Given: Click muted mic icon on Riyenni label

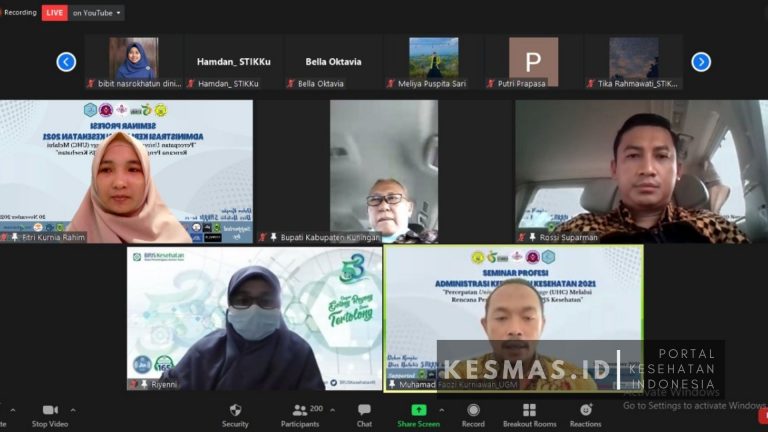Looking at the screenshot, I should pos(133,384).
